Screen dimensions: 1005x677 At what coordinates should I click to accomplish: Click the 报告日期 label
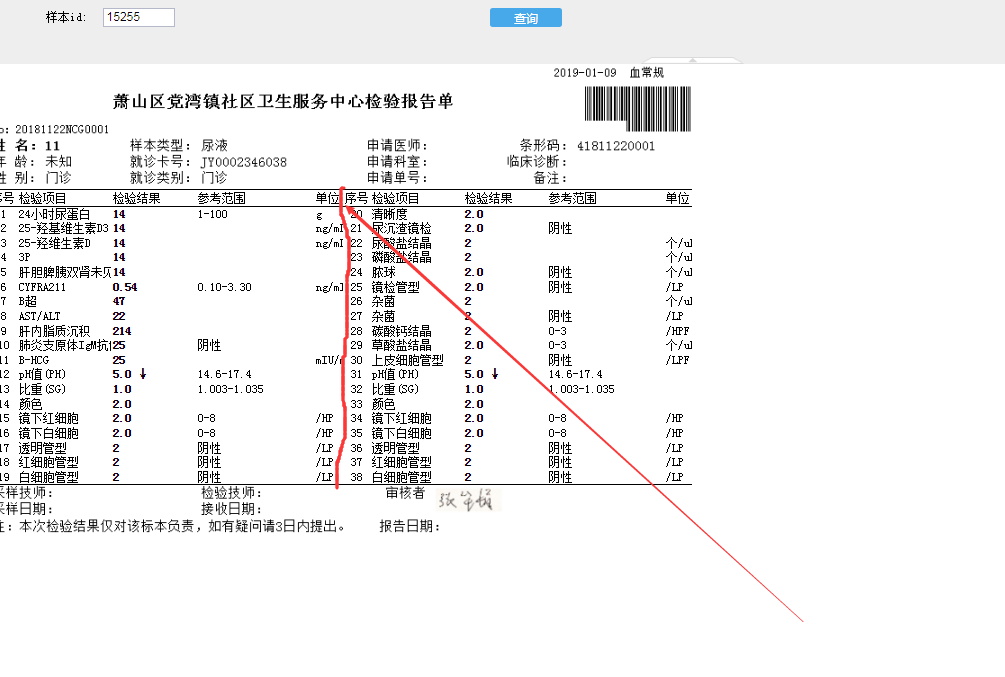[x=410, y=526]
